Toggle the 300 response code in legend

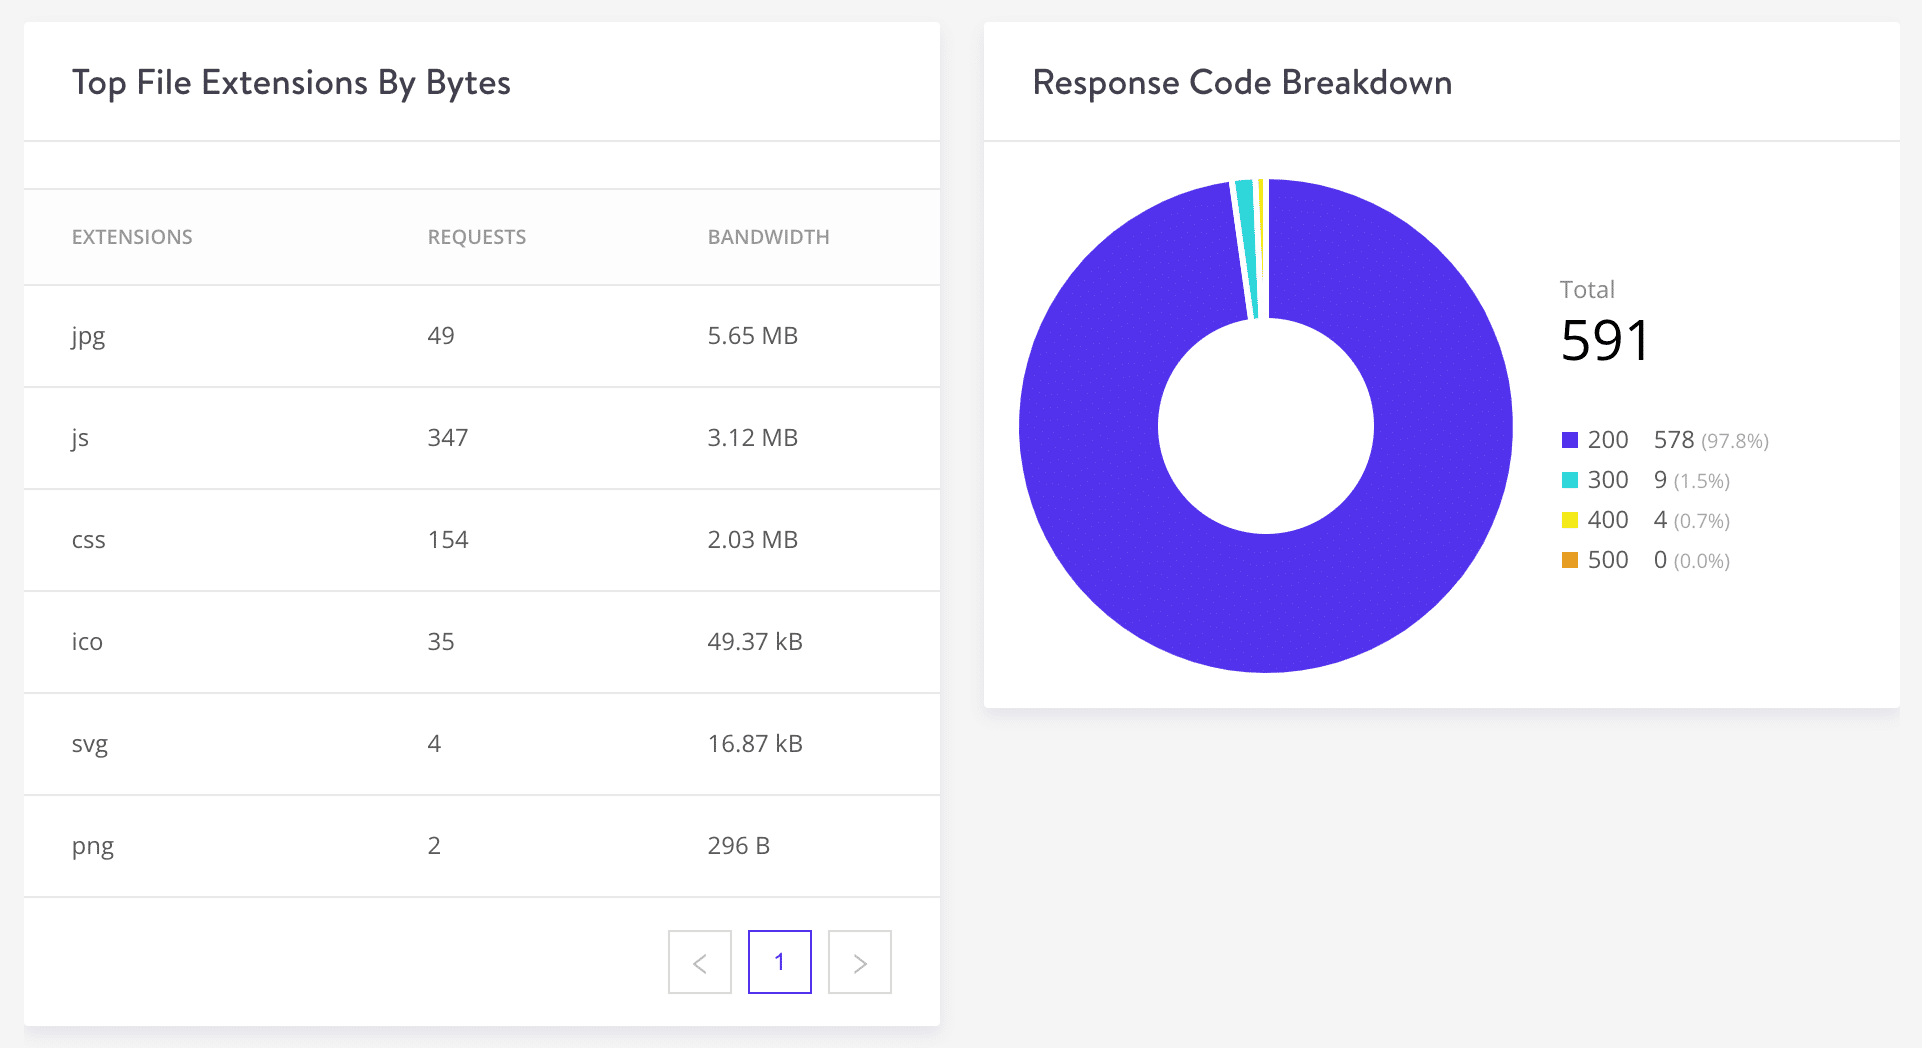[x=1608, y=480]
